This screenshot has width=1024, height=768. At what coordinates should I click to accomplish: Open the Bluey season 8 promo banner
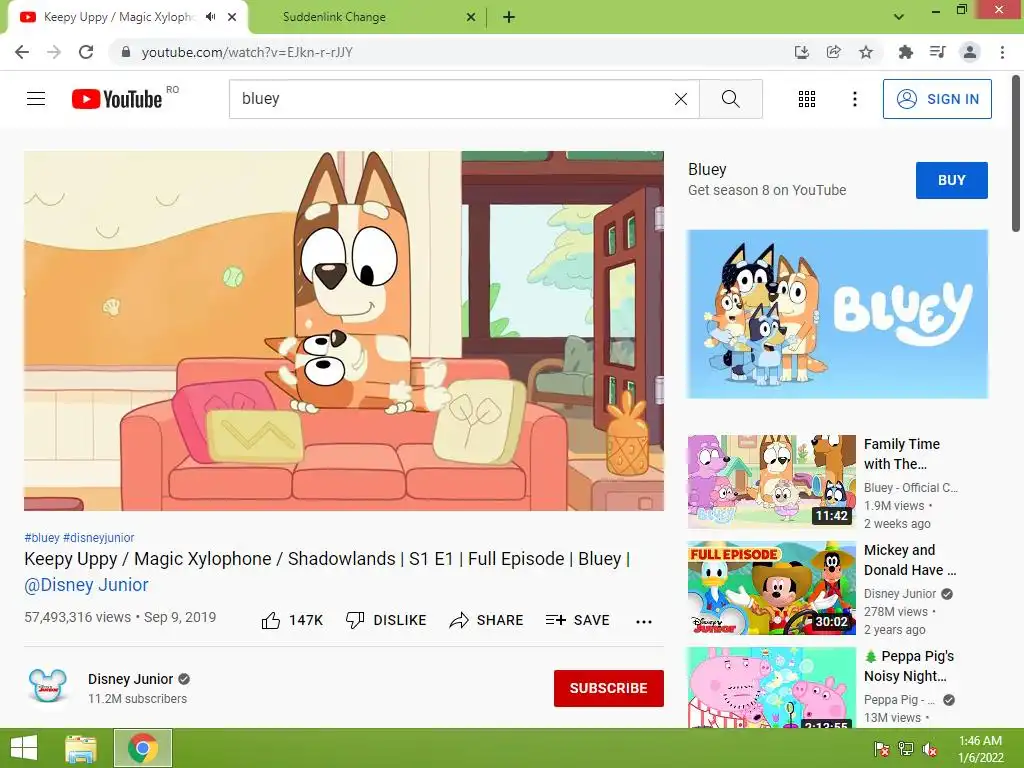(x=837, y=313)
